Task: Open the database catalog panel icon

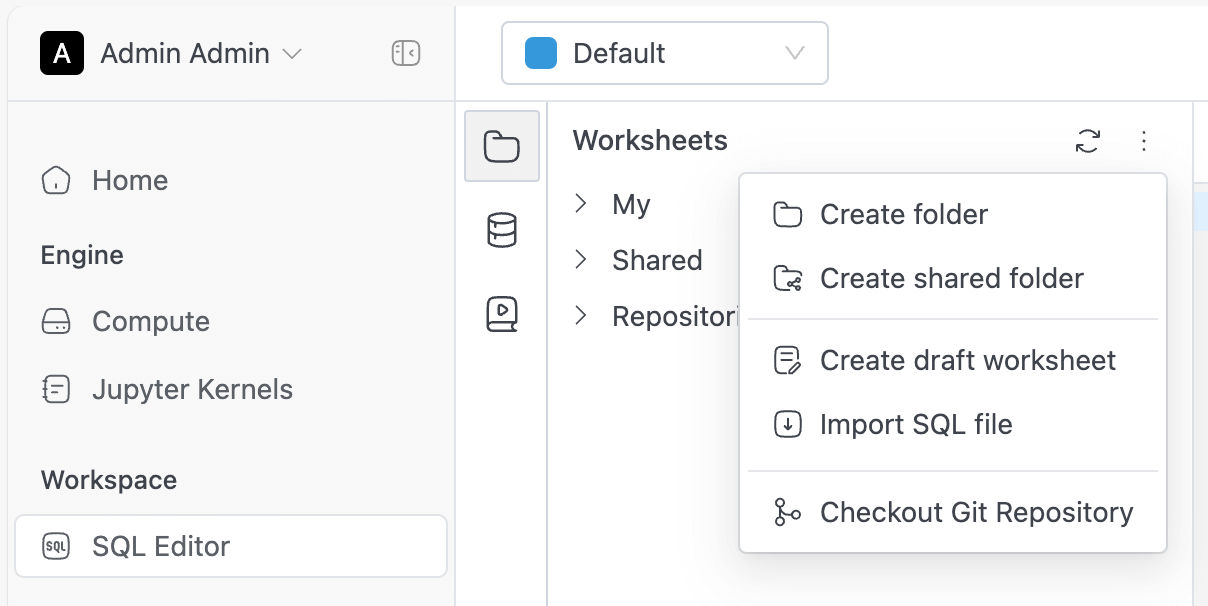Action: pyautogui.click(x=502, y=230)
